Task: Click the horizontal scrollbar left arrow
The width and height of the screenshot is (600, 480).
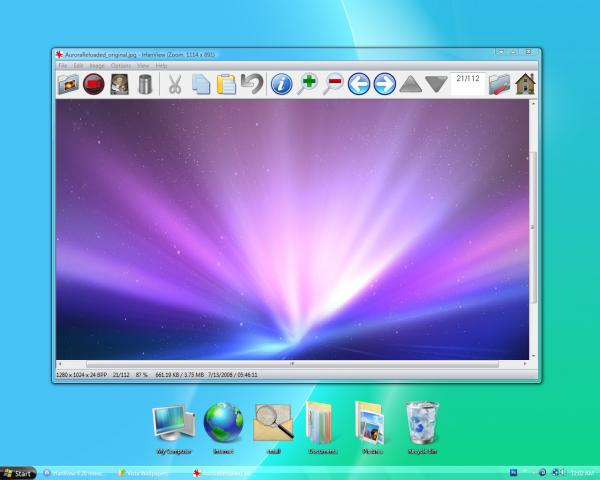Action: 60,364
